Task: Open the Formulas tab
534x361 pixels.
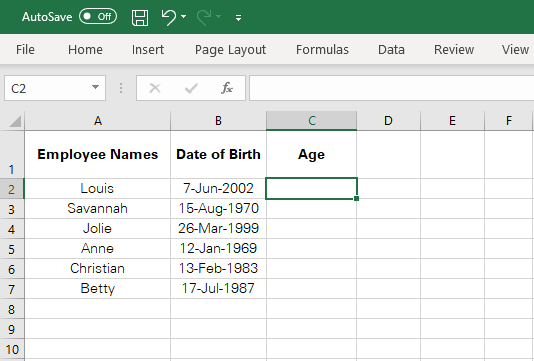Action: tap(322, 50)
